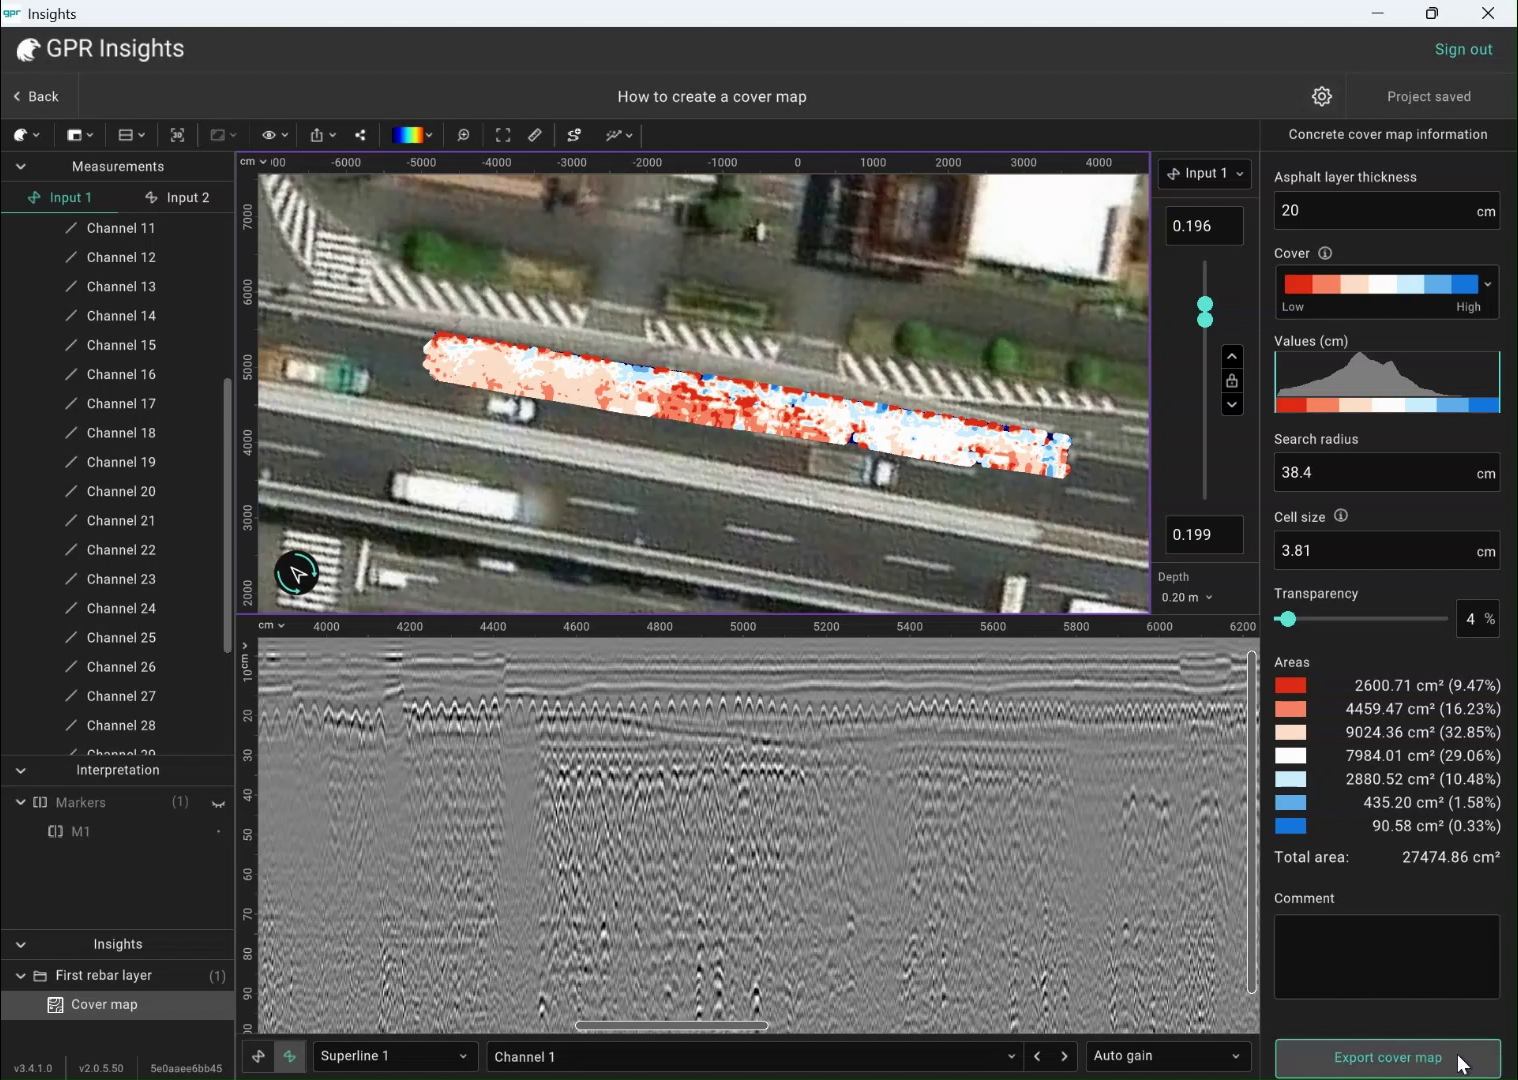
Task: Open the Auto gain dropdown
Action: [x=1165, y=1056]
